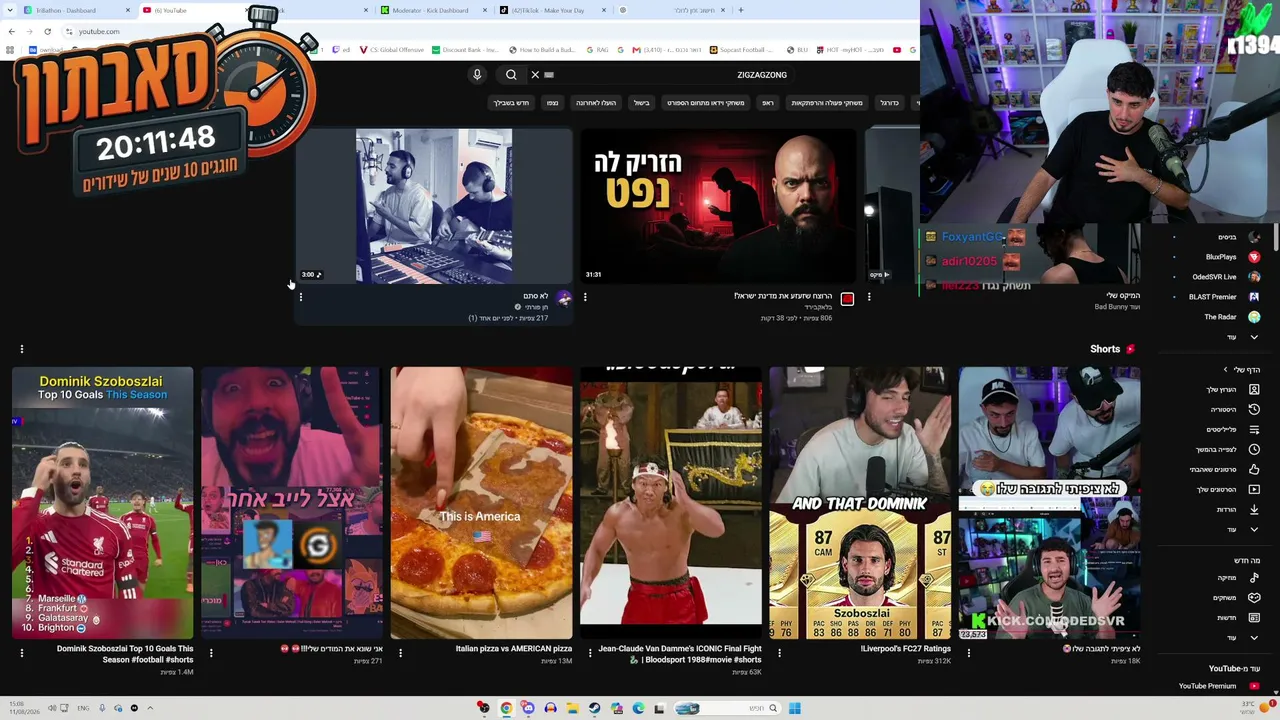Open the Playlists icon in sidebar
1280x720 pixels.
1254,429
